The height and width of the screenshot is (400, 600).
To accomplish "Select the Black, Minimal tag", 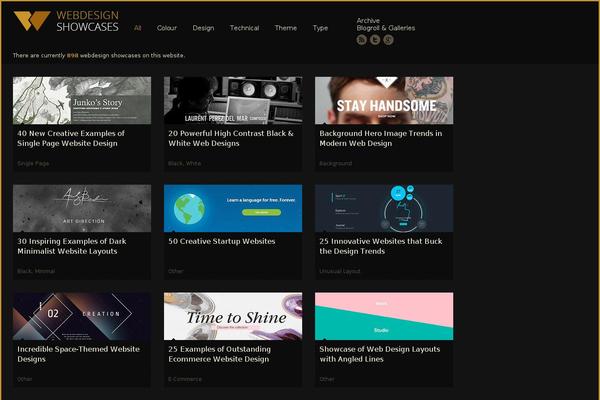I will (x=36, y=271).
